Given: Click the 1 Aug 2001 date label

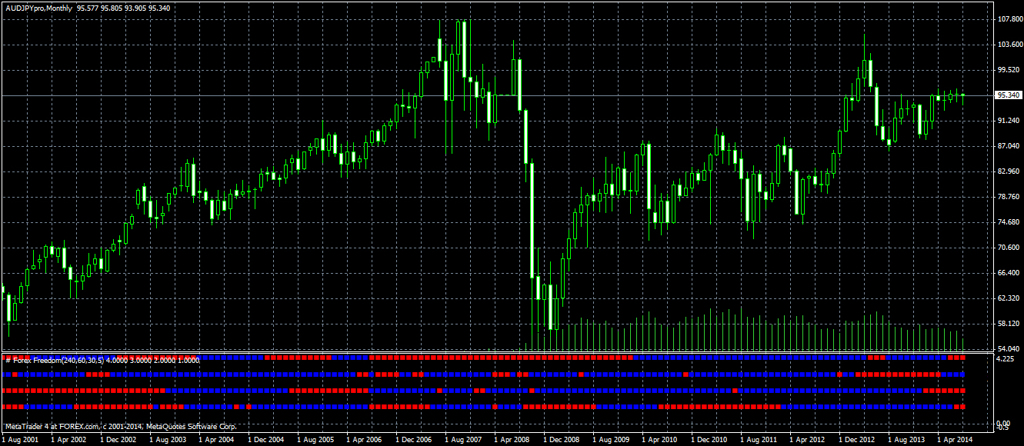Looking at the screenshot, I should tap(20, 439).
